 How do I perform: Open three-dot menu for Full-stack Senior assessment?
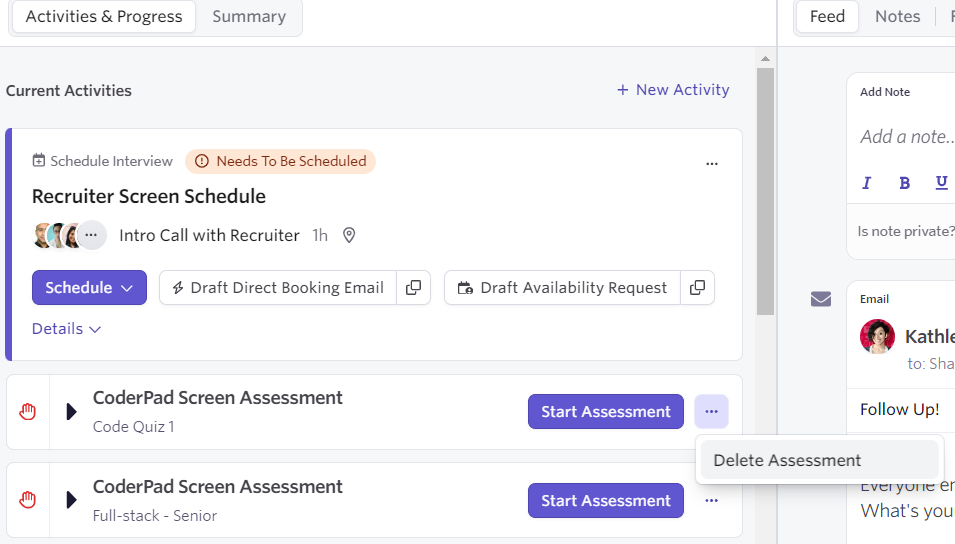click(711, 500)
